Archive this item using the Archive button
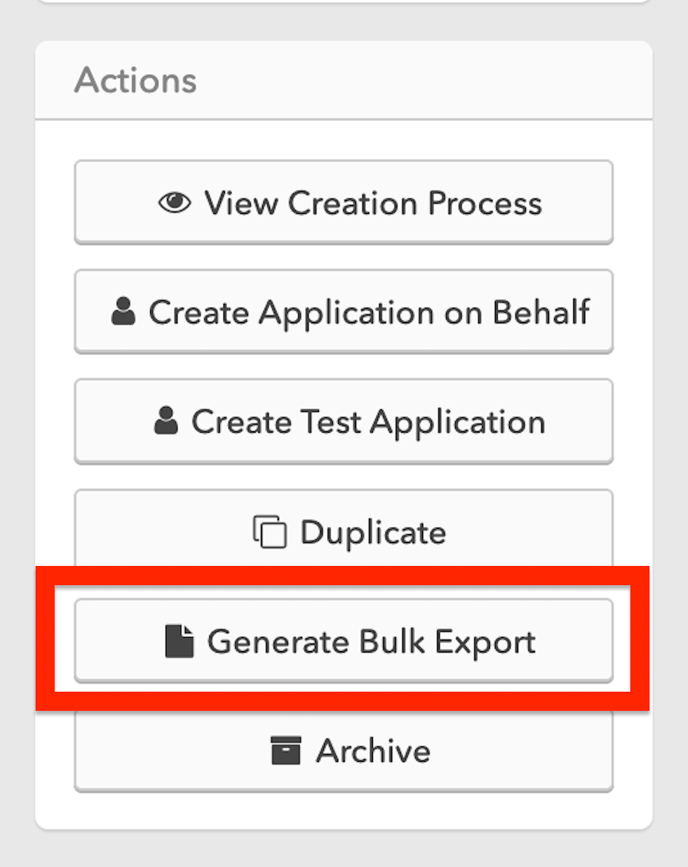The image size is (688, 867). click(x=343, y=751)
